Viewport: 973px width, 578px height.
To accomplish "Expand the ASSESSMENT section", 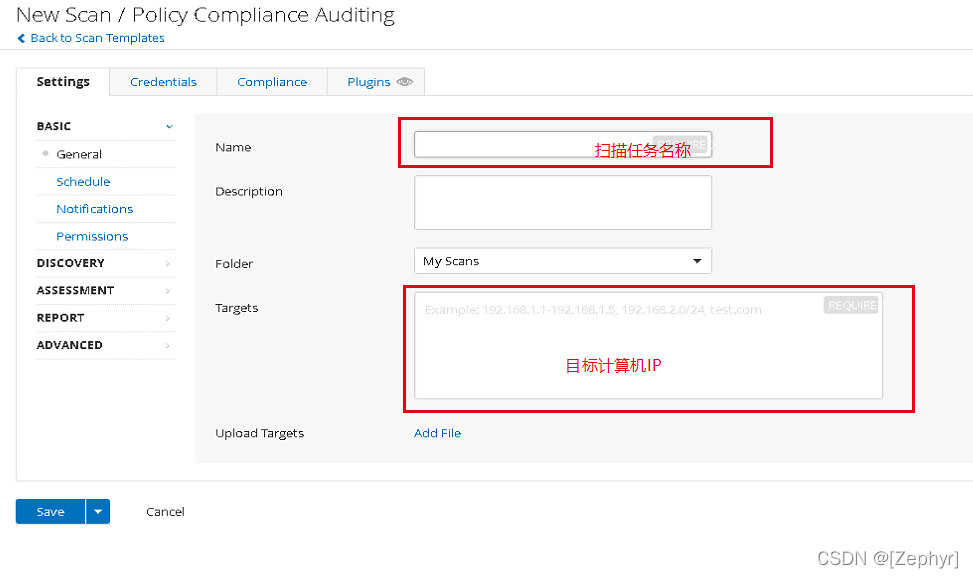I will 105,291.
